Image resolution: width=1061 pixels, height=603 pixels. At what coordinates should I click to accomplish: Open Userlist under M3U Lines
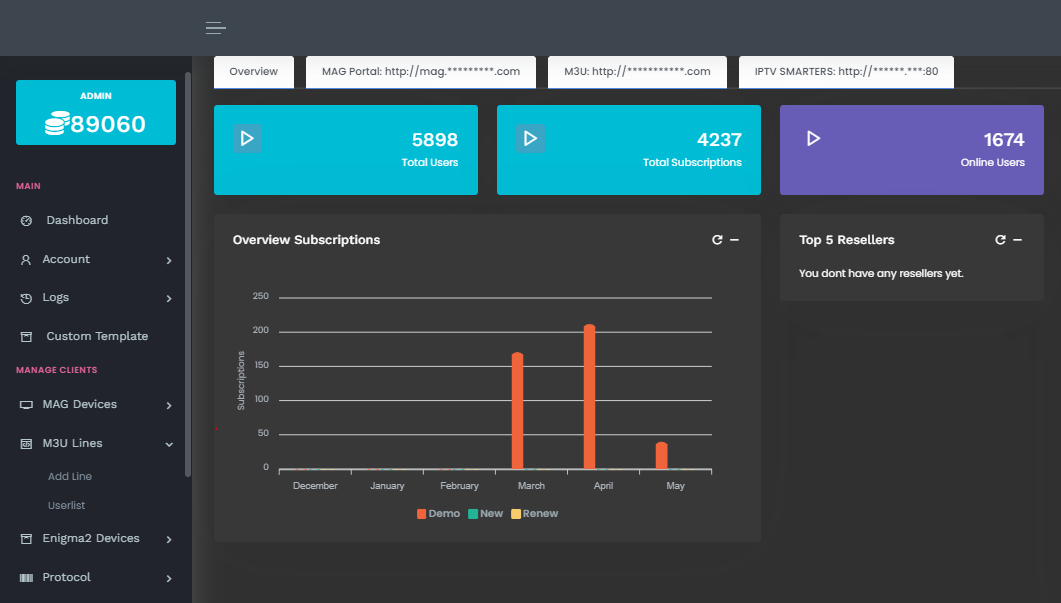coord(66,506)
